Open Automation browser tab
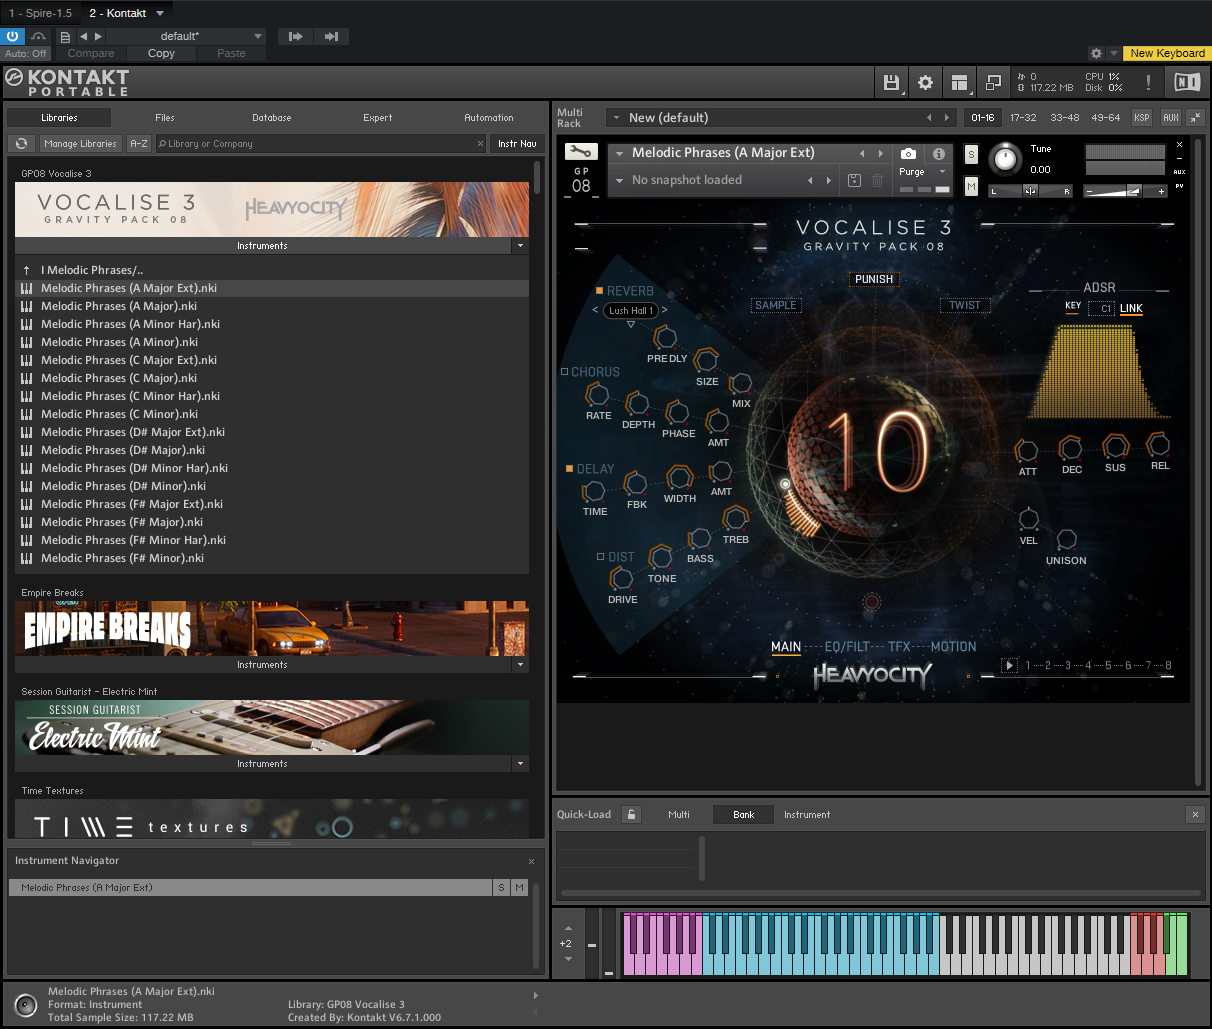1212x1029 pixels. (489, 118)
